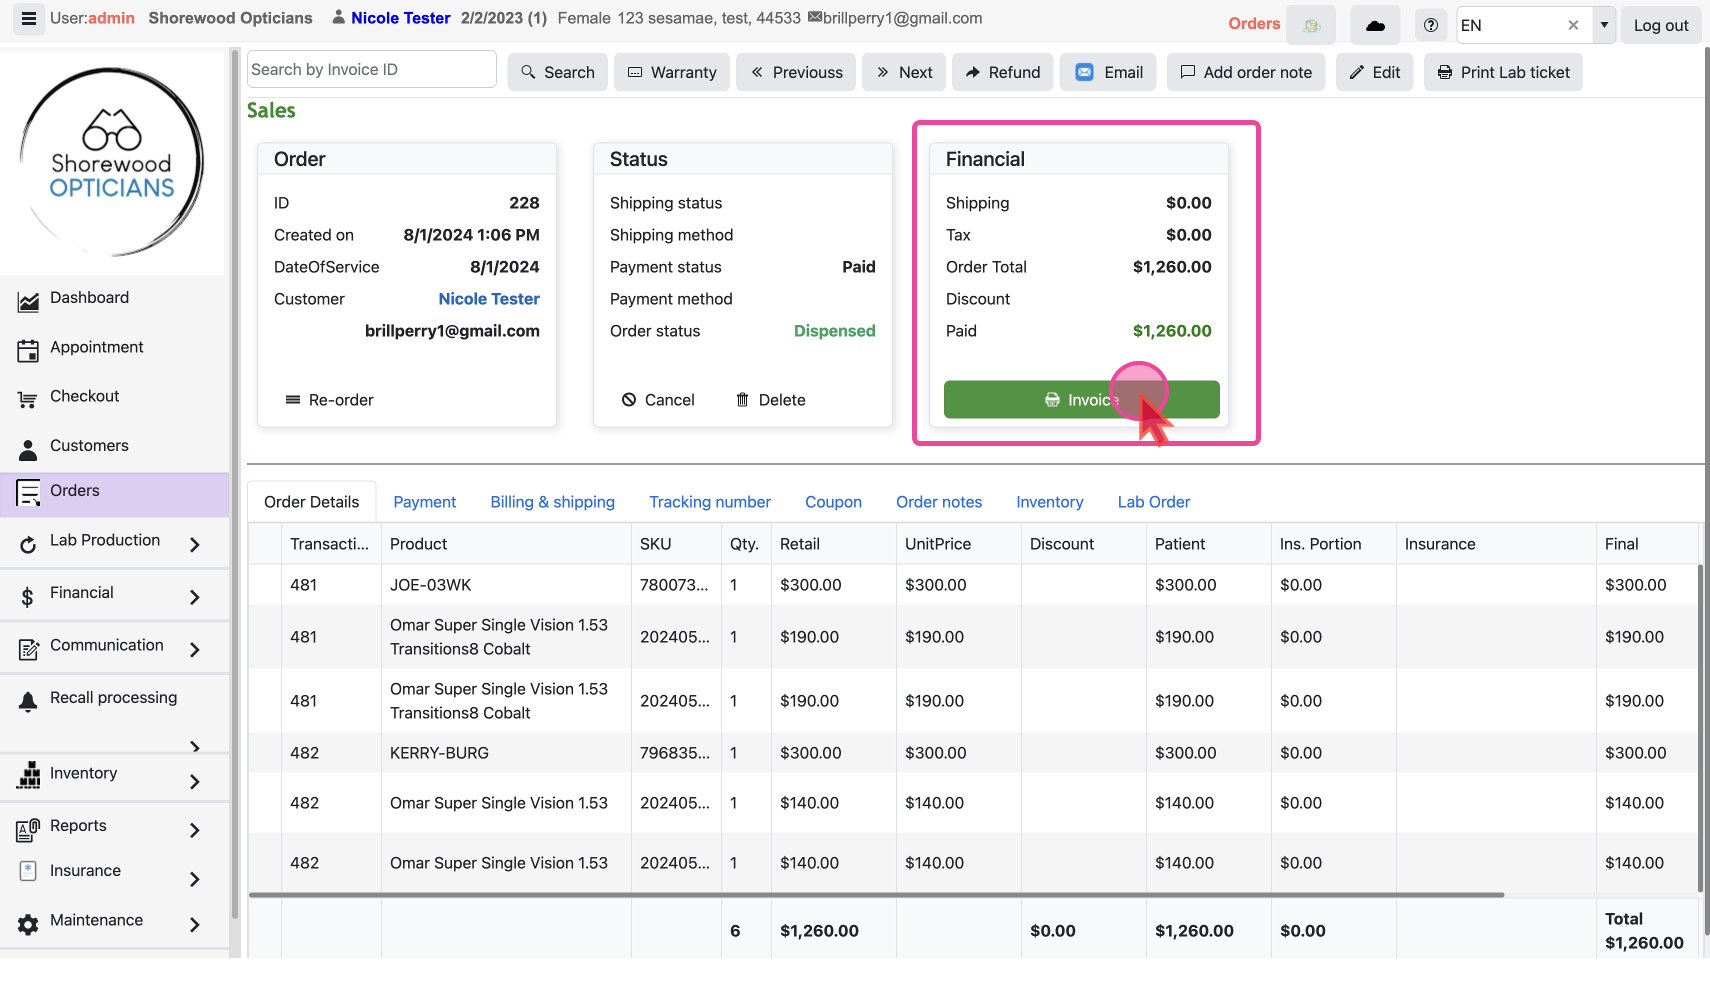1710x981 pixels.
Task: Open Dashboard from the sidebar
Action: [89, 298]
